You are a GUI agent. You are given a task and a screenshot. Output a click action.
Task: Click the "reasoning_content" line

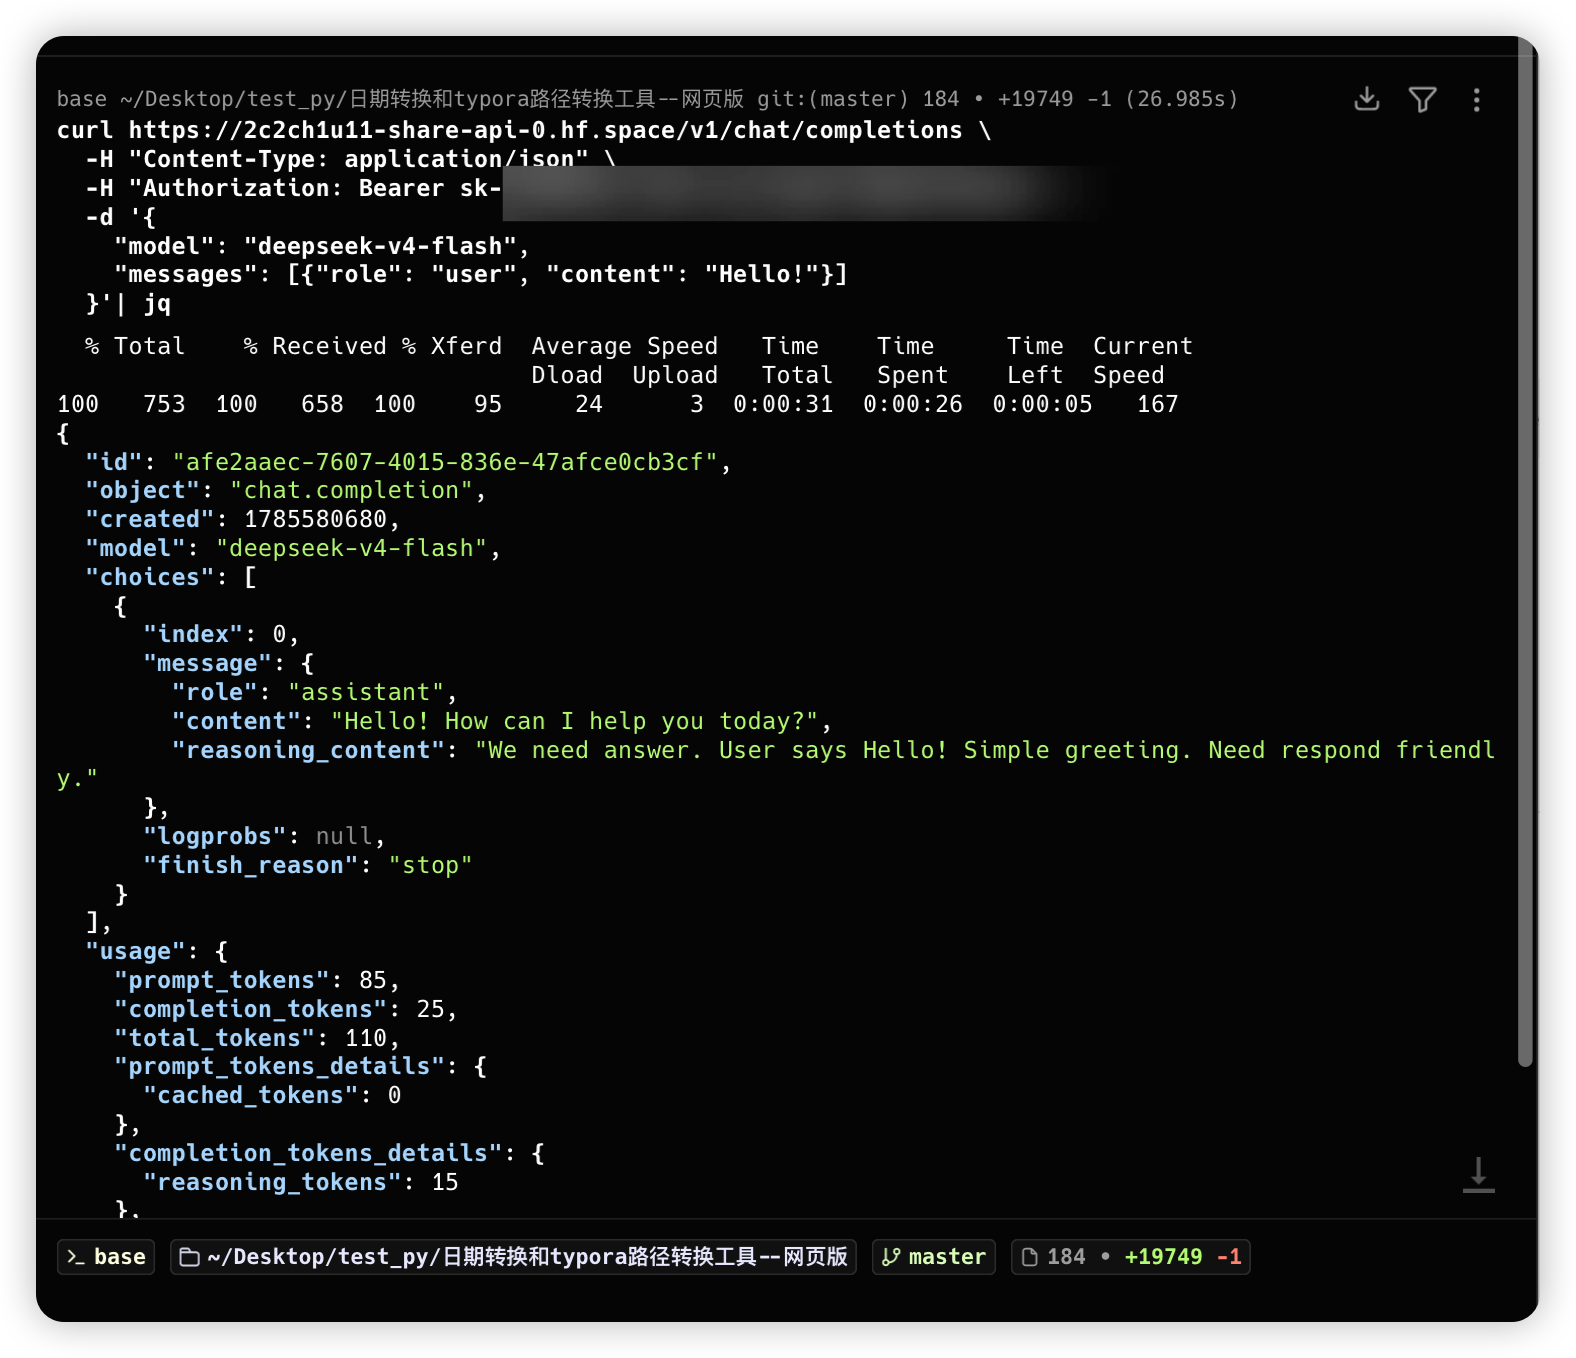(x=776, y=764)
